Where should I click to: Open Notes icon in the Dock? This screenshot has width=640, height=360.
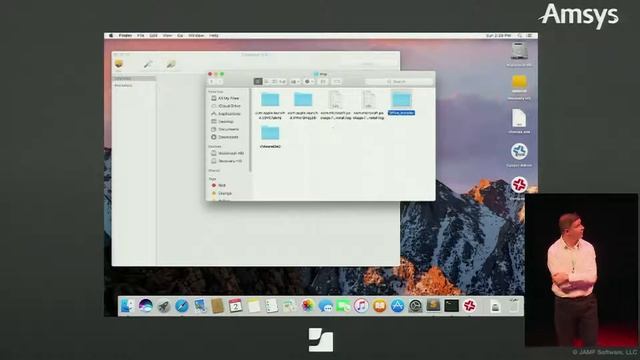pyautogui.click(x=253, y=306)
